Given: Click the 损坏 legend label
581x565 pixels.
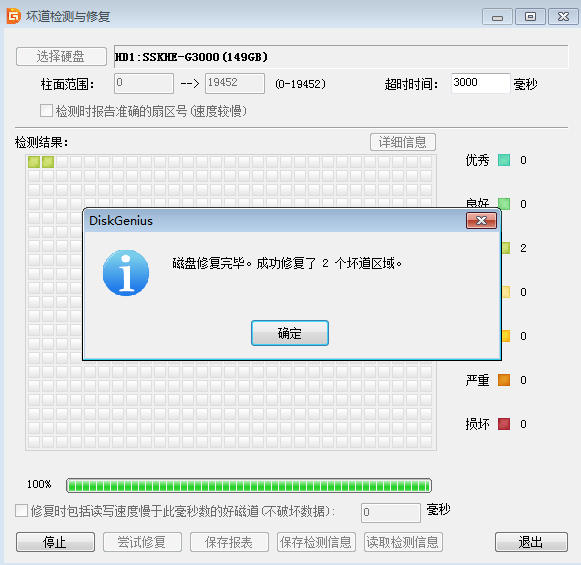Looking at the screenshot, I should (x=477, y=424).
